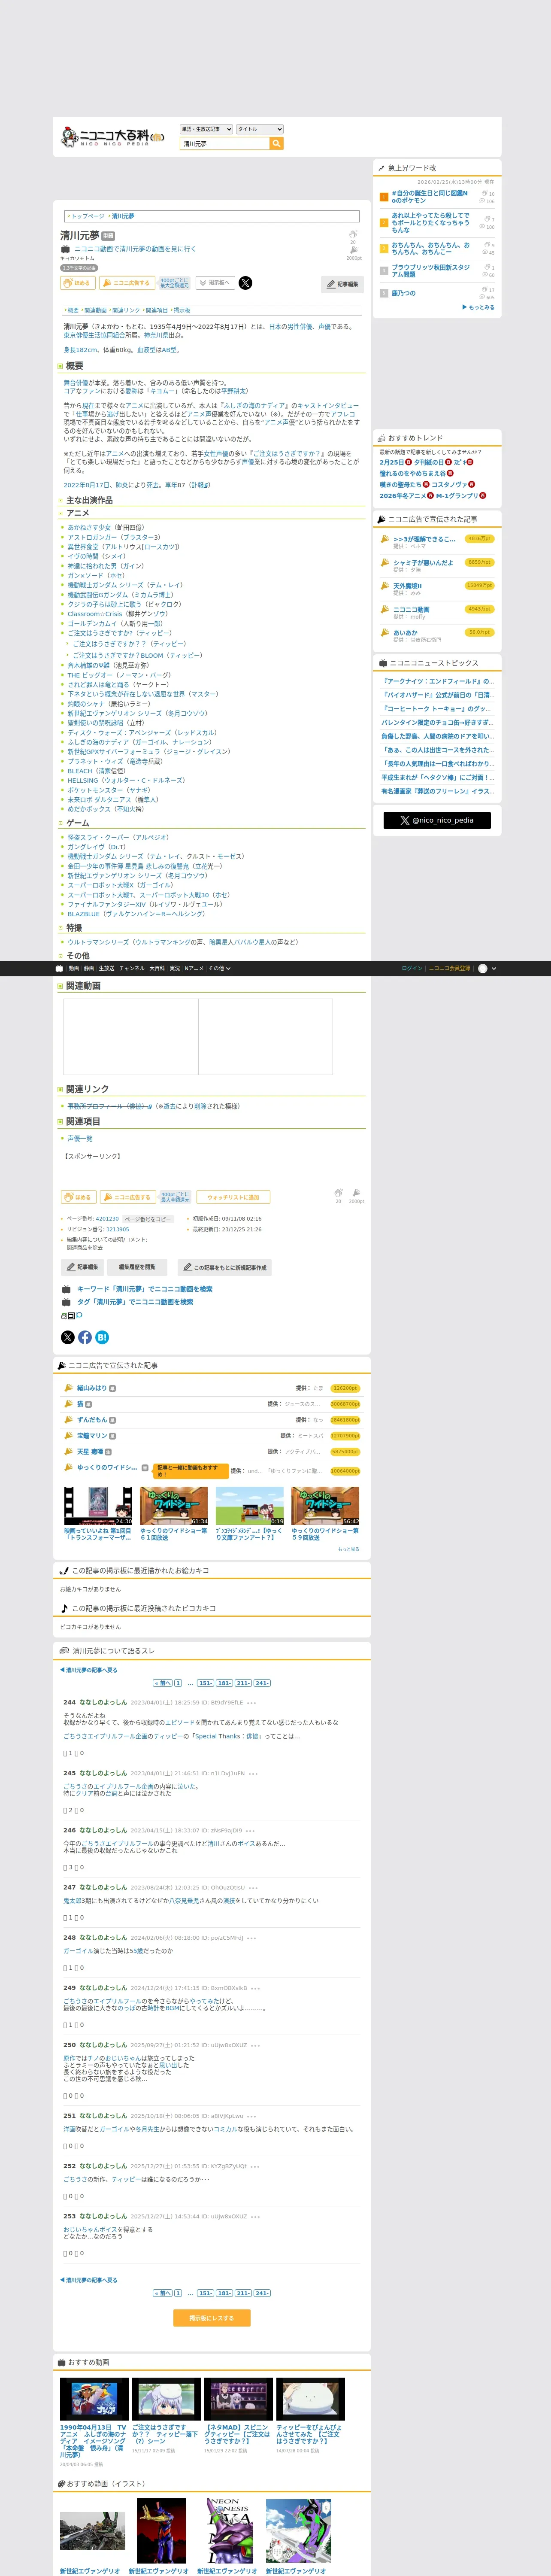
Task: Jump to 掲示板 anchor in page nav
Action: (x=182, y=310)
